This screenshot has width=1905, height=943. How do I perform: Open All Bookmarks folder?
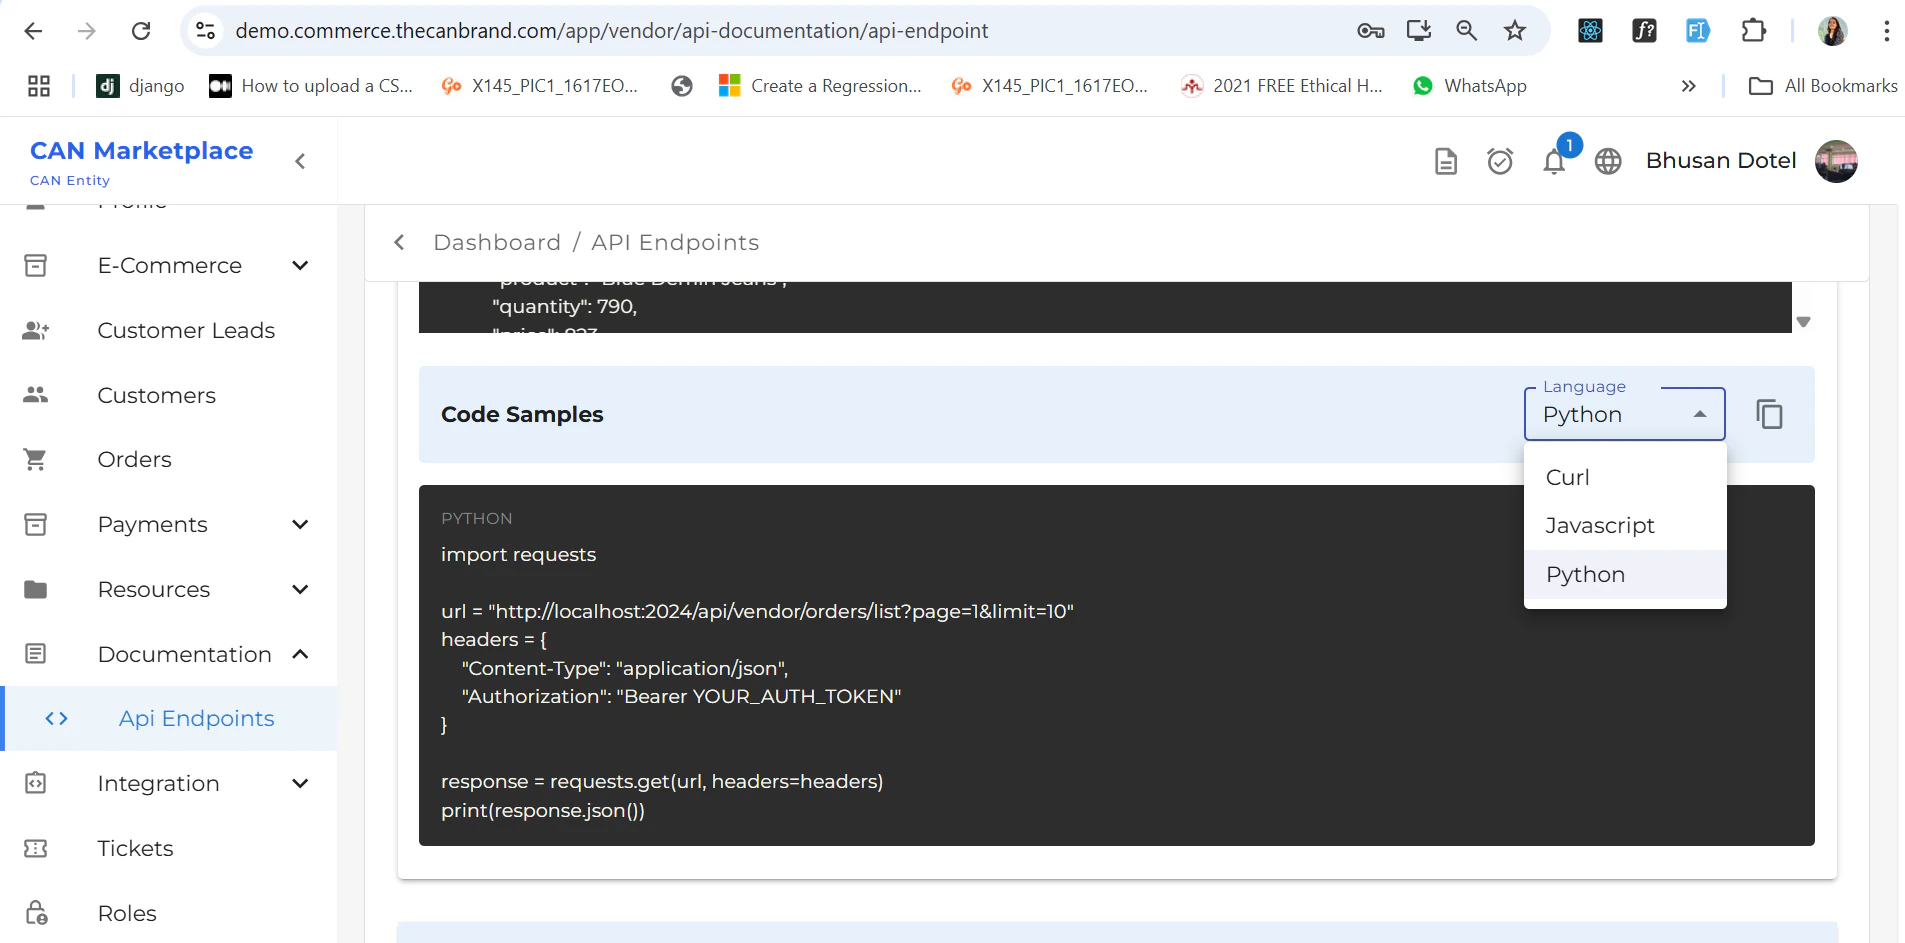pyautogui.click(x=1822, y=86)
